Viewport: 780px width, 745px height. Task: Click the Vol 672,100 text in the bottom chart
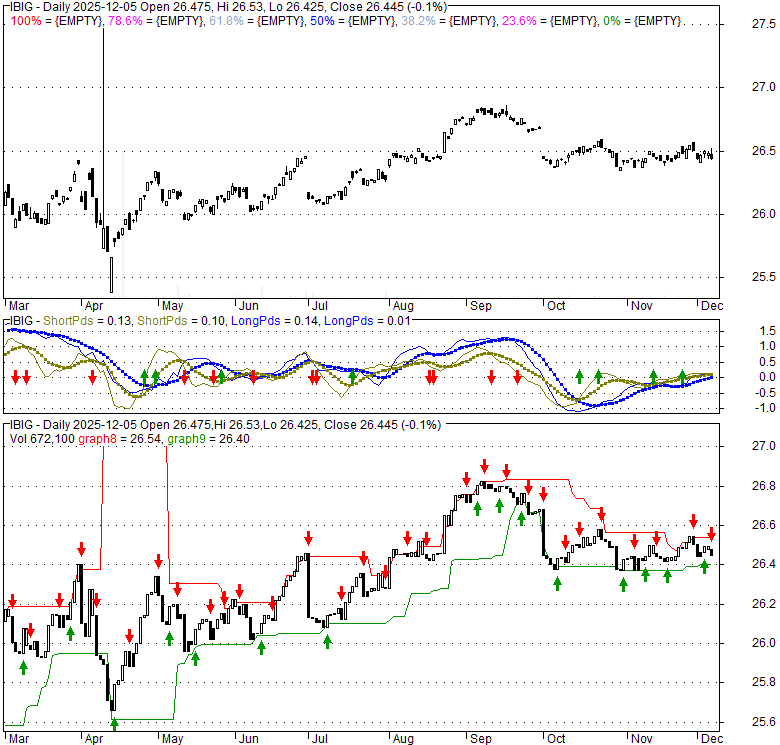(41, 439)
